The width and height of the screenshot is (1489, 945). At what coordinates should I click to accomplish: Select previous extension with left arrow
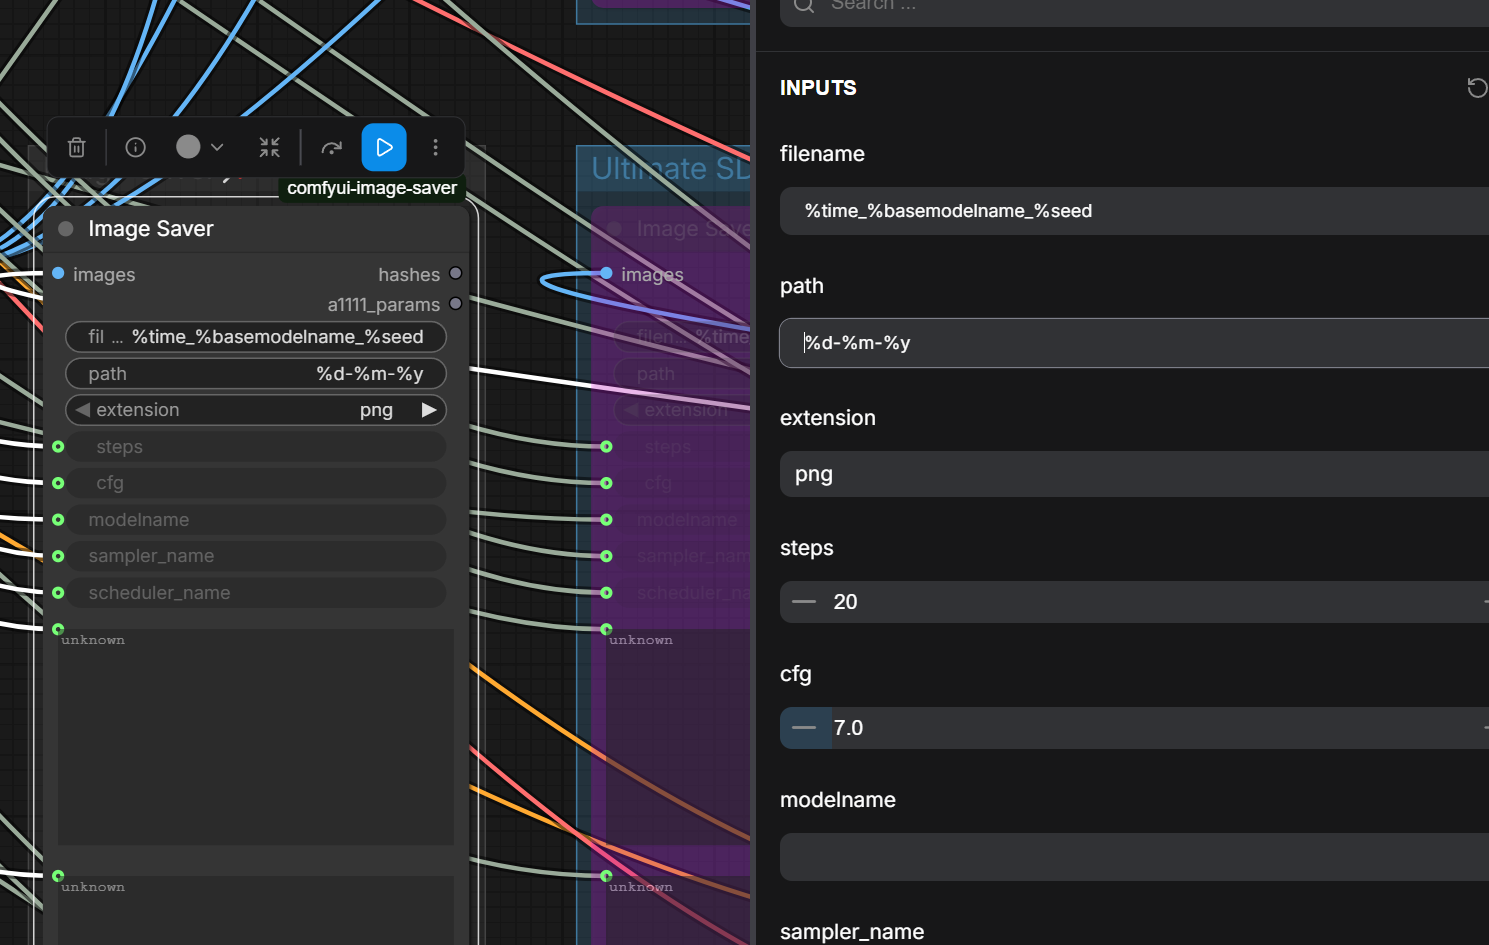pyautogui.click(x=83, y=410)
